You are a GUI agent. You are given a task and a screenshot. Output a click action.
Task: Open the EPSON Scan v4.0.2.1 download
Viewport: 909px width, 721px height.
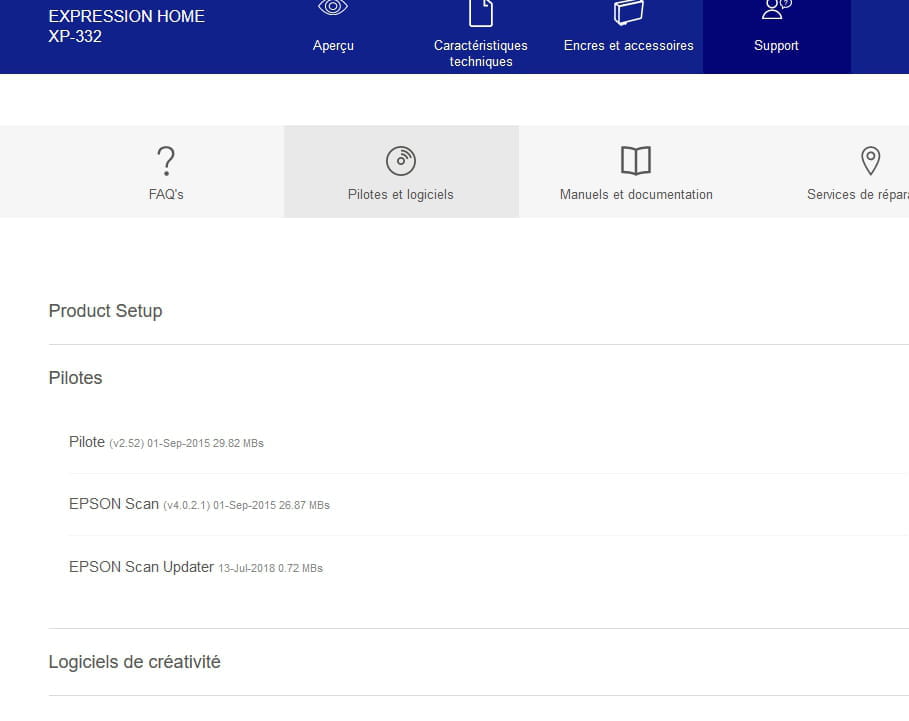tap(199, 504)
